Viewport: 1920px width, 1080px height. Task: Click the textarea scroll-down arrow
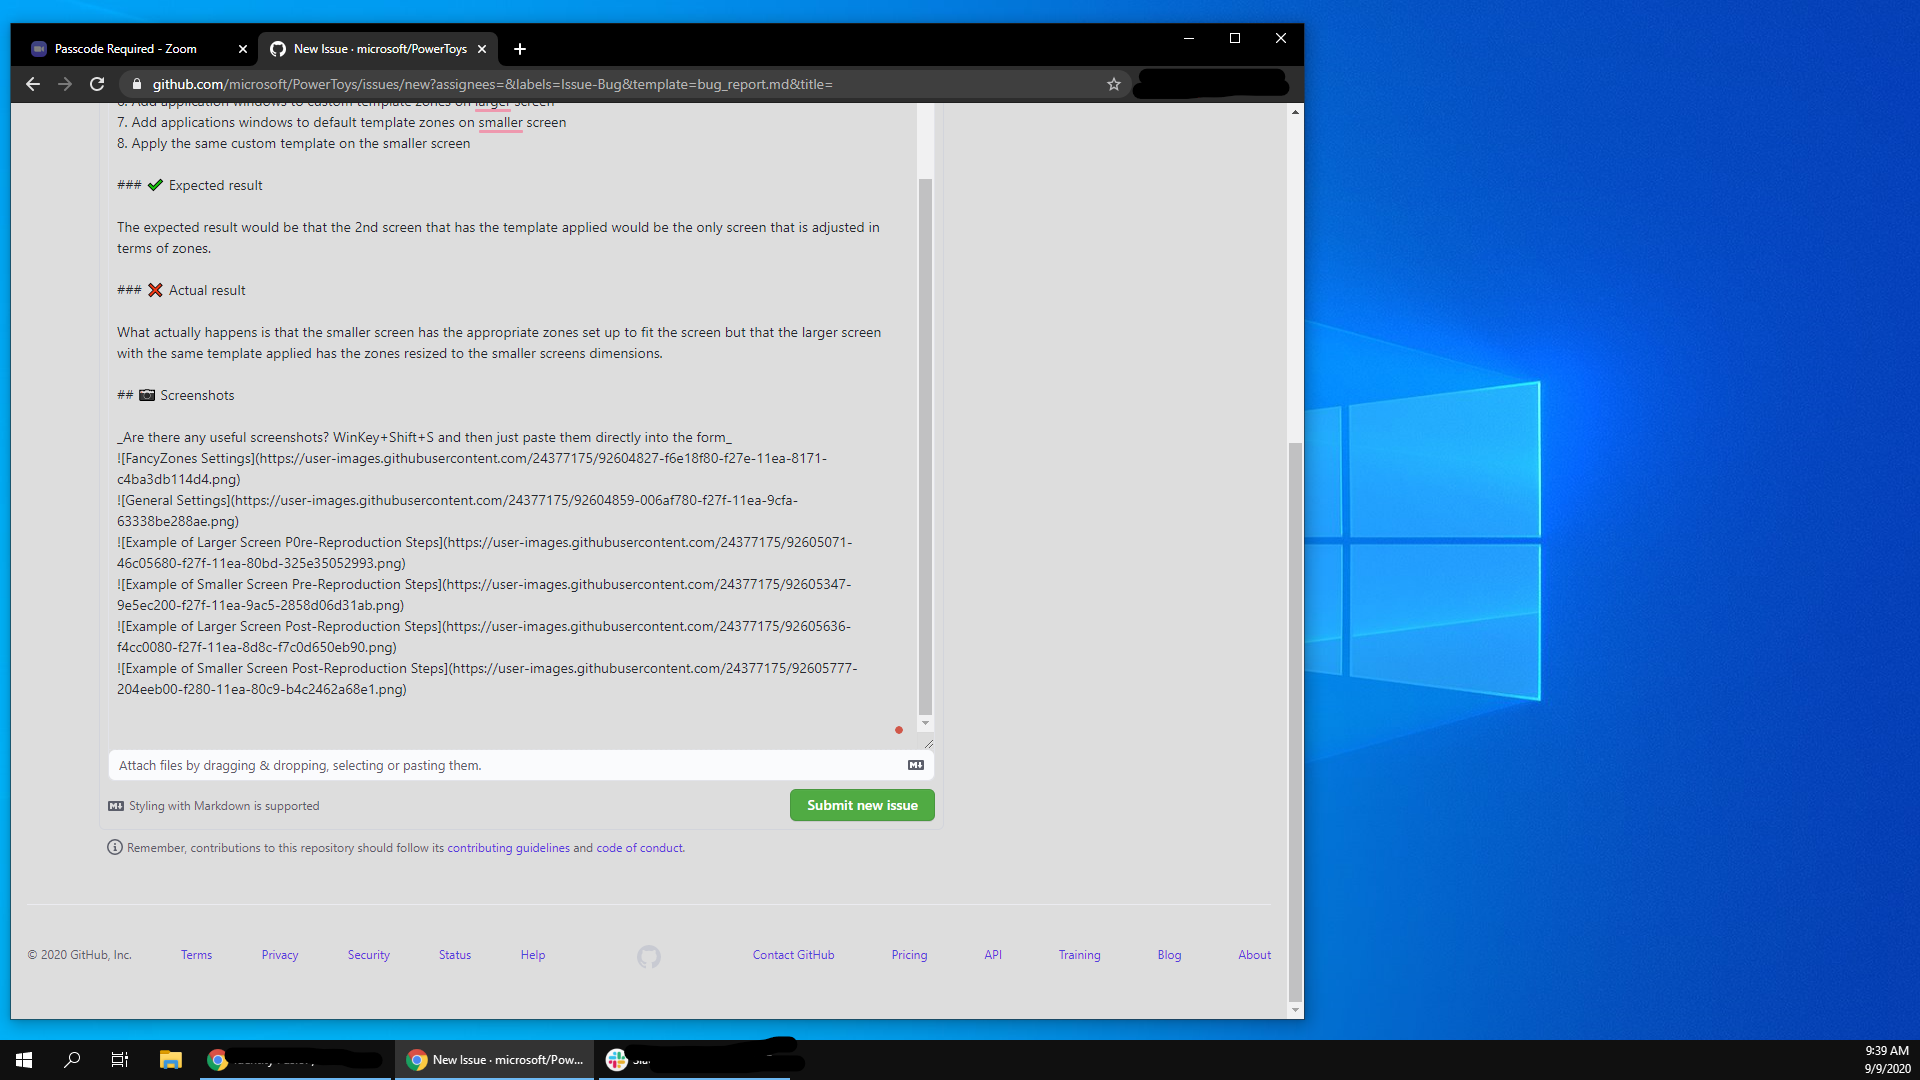[925, 723]
